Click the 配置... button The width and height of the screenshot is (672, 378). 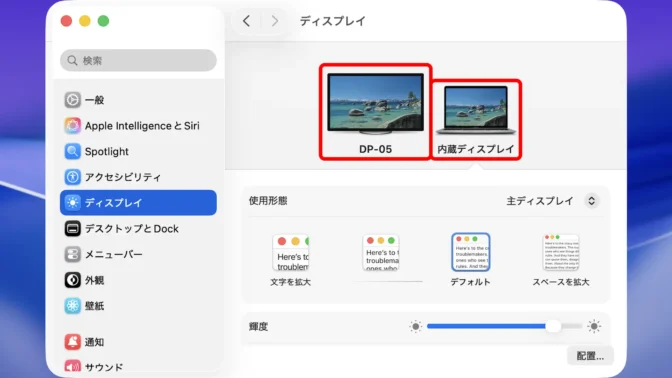(590, 356)
